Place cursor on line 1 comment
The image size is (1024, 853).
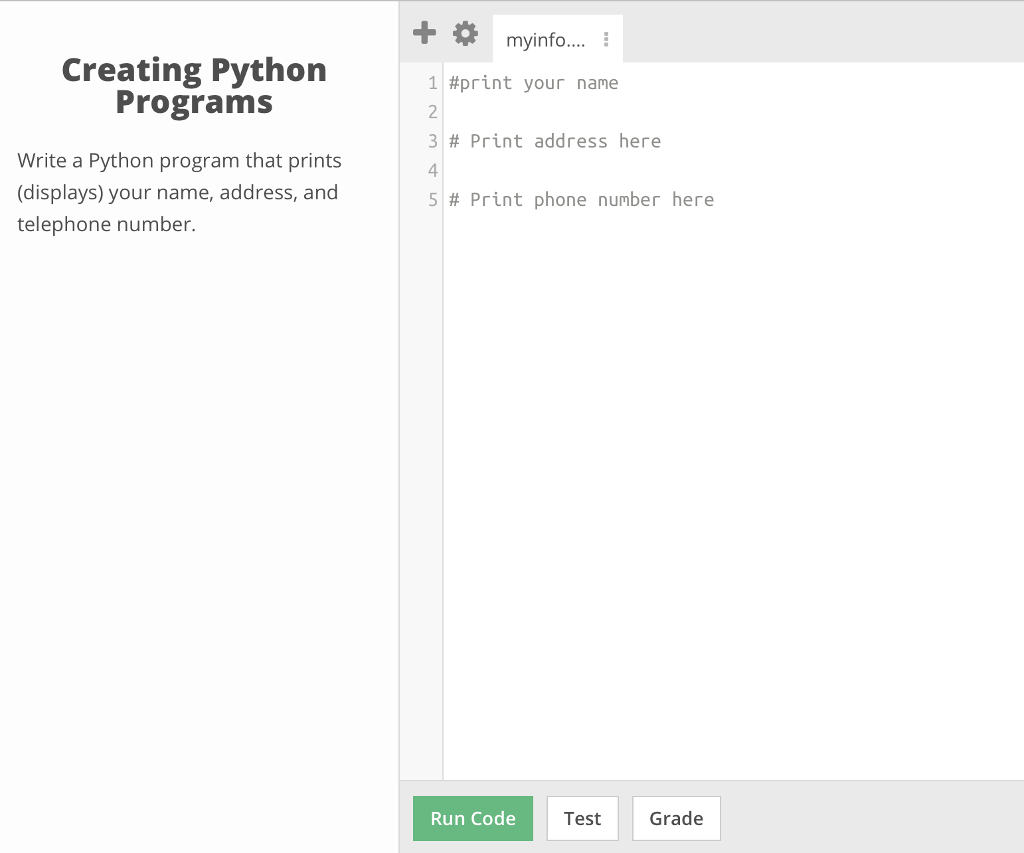(x=534, y=83)
